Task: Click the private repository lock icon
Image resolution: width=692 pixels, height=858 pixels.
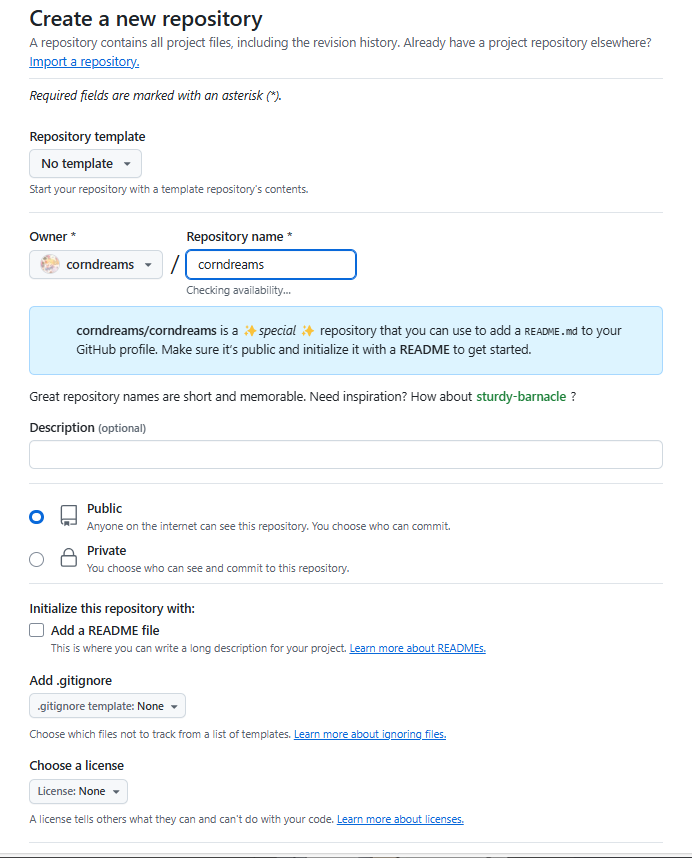Action: coord(68,559)
